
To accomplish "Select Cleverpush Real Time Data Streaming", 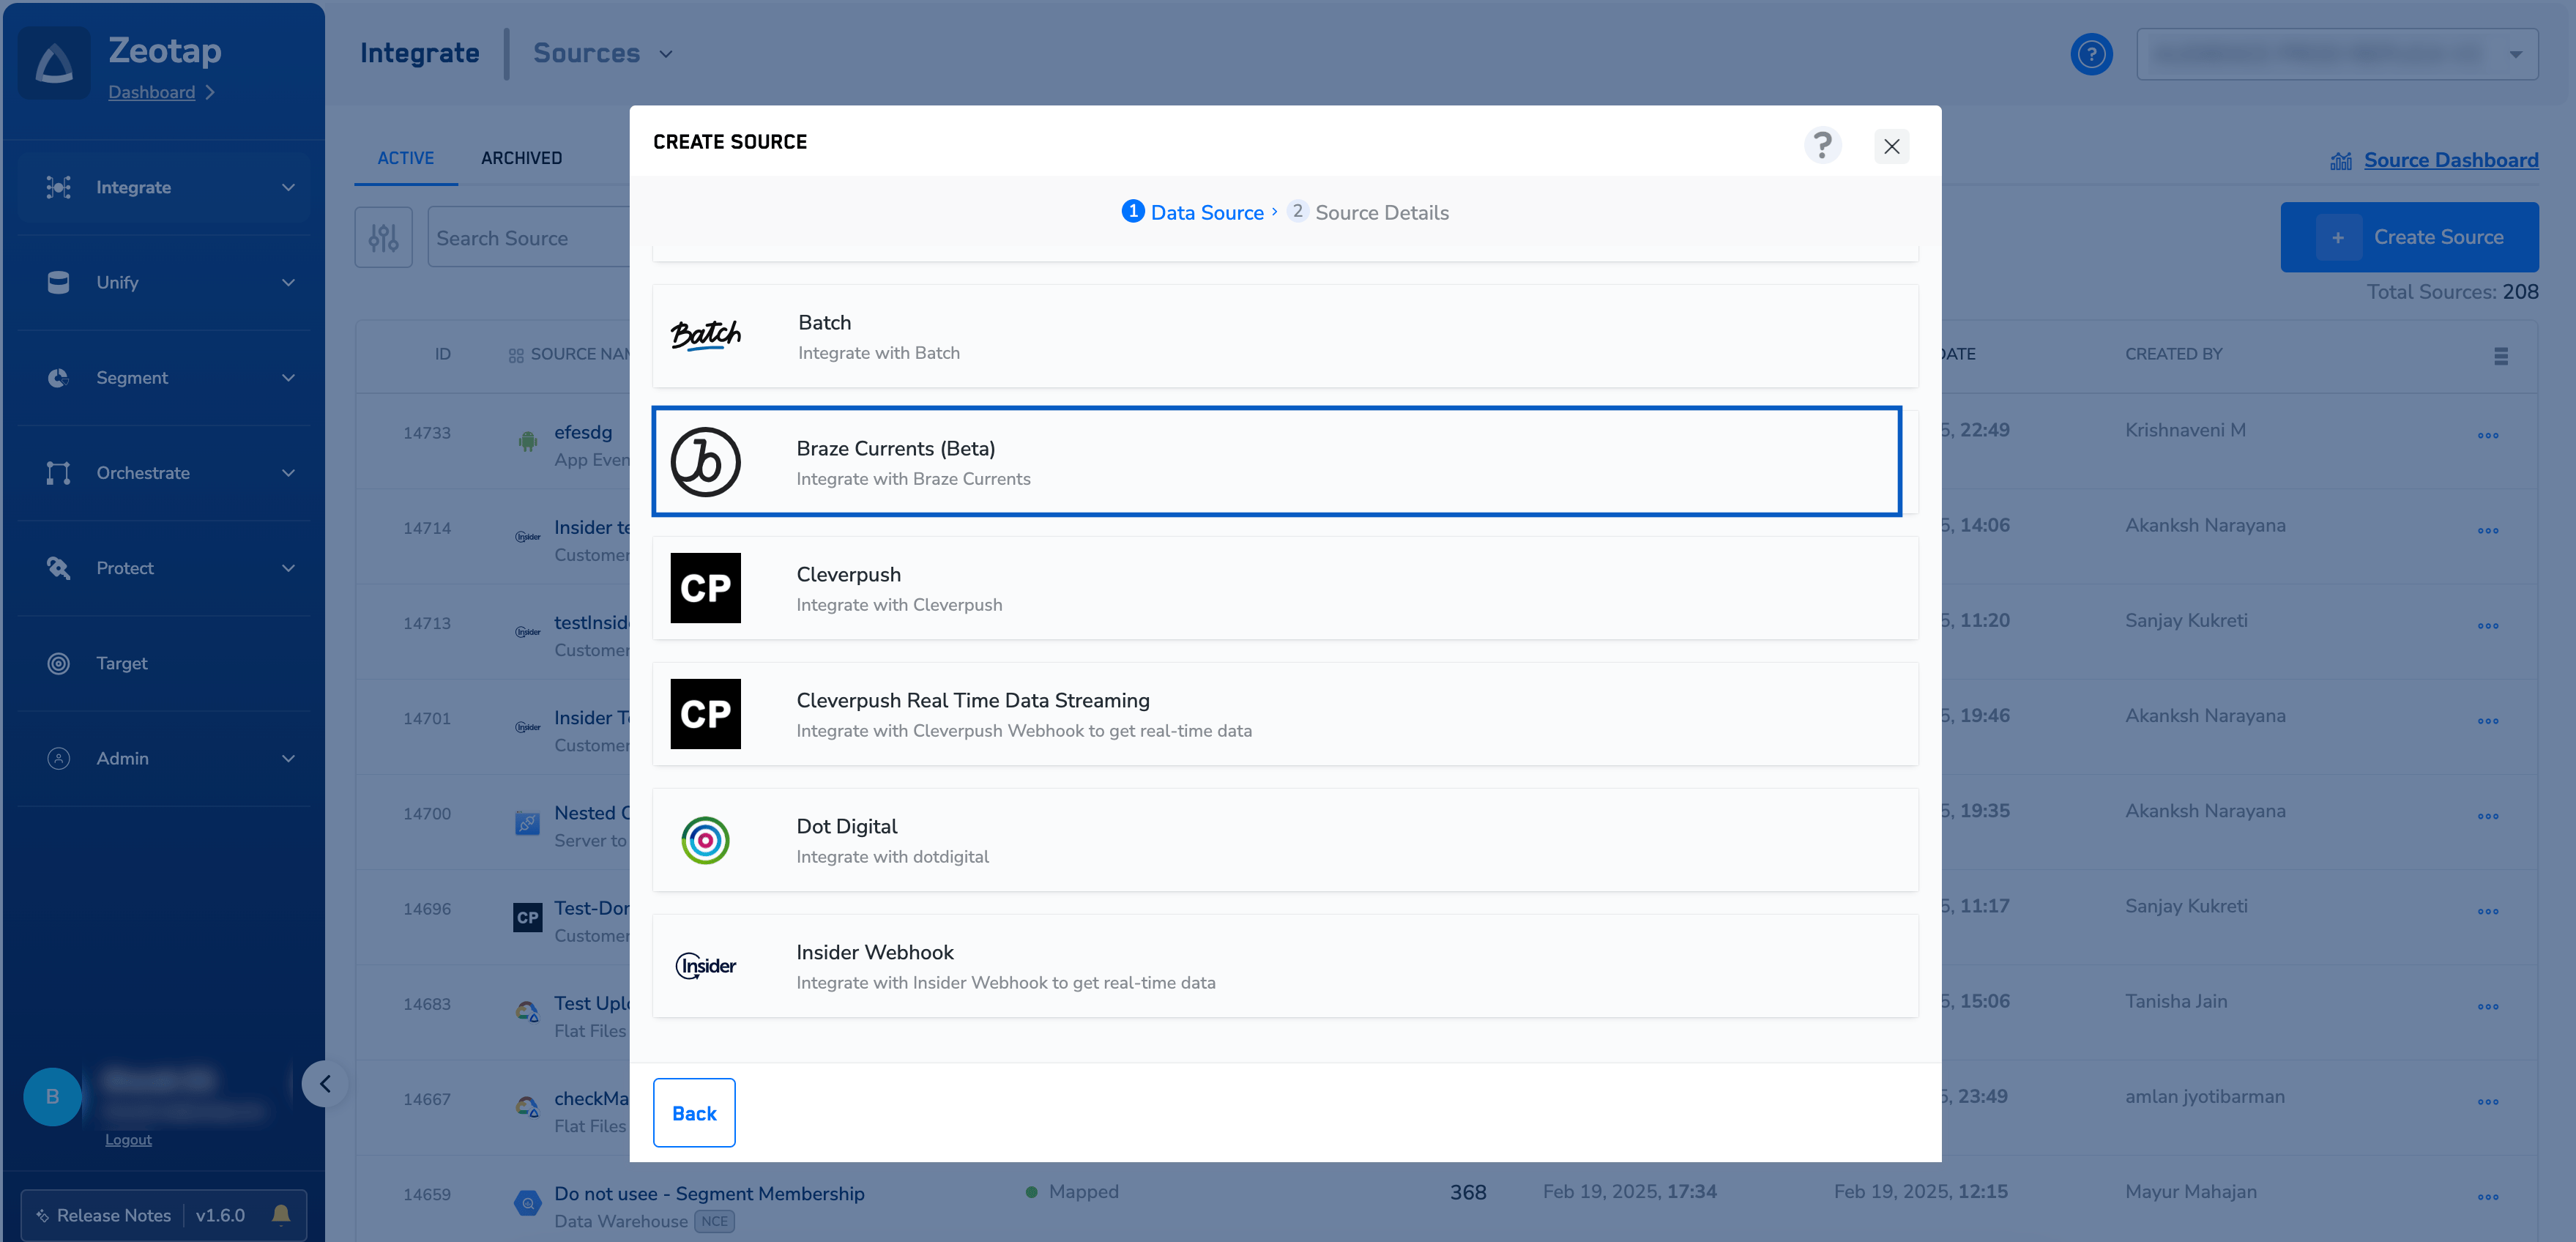I will 1285,714.
